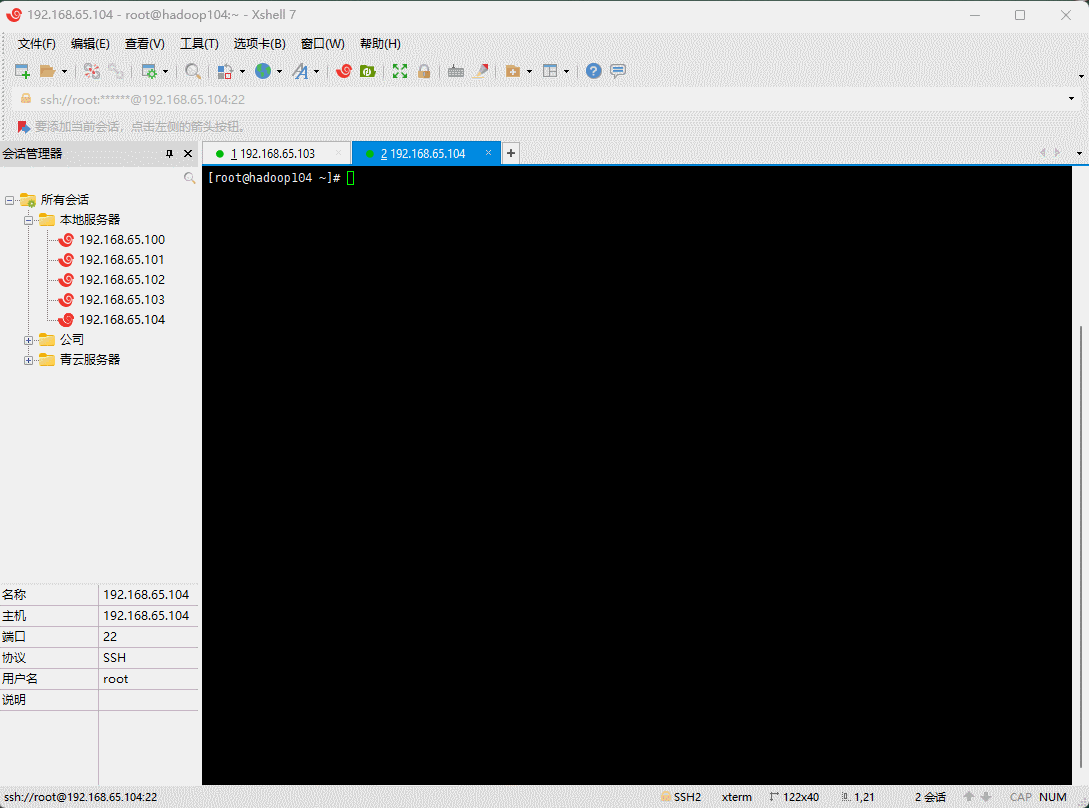Click the chat feedback bubble icon
Viewport: 1089px width, 808px height.
pyautogui.click(x=618, y=71)
